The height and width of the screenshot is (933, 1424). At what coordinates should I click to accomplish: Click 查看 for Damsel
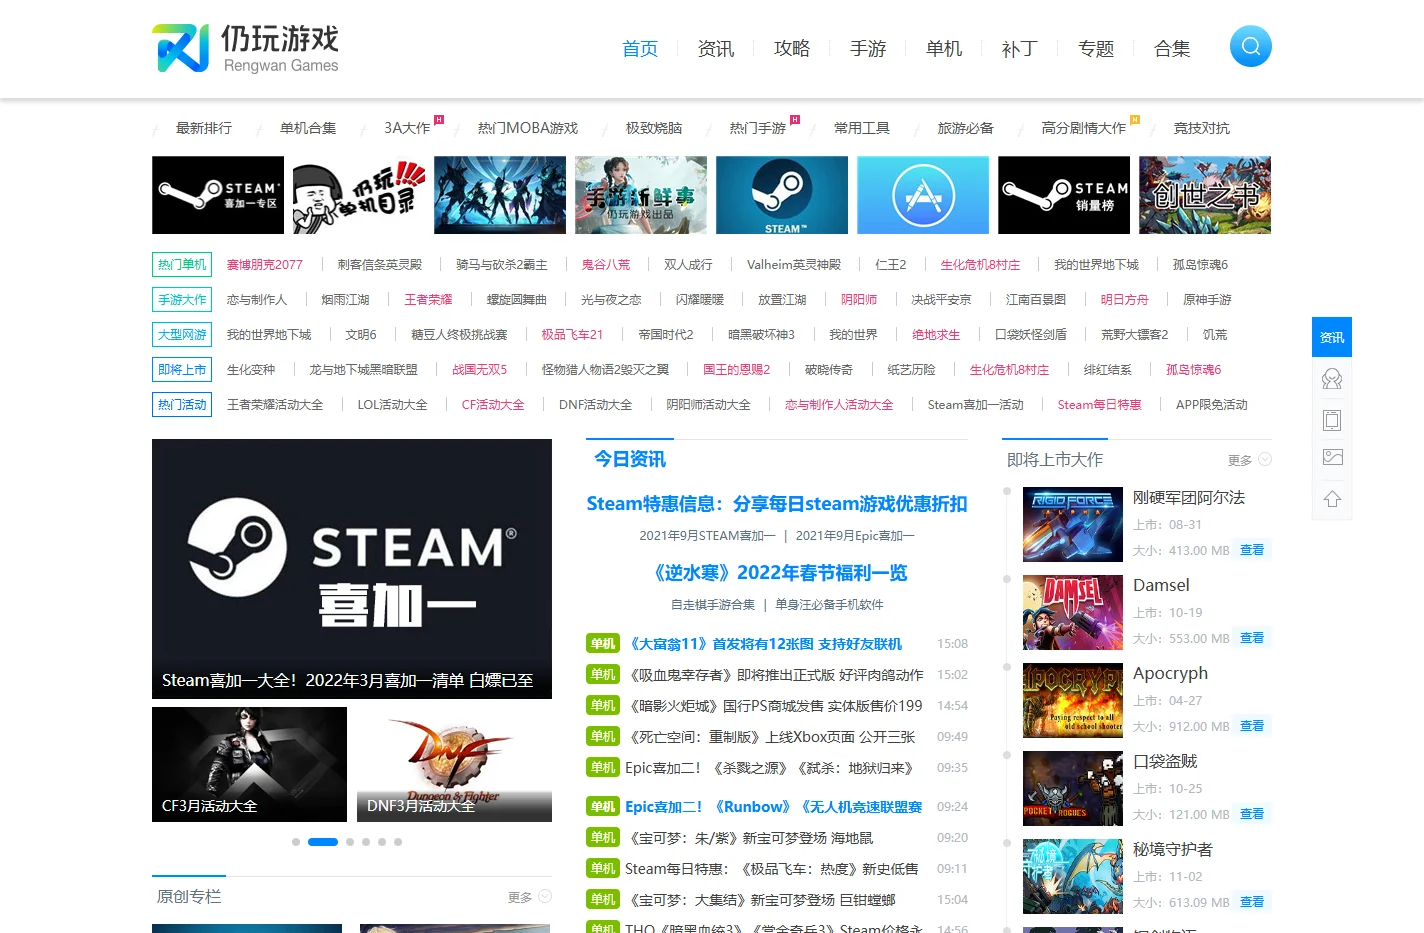tap(1252, 638)
